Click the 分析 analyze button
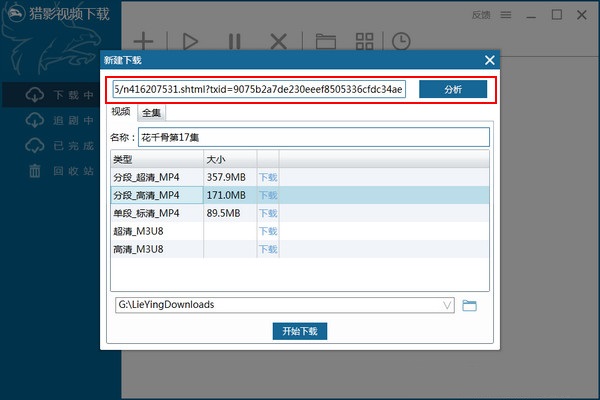The image size is (600, 400). pos(453,89)
